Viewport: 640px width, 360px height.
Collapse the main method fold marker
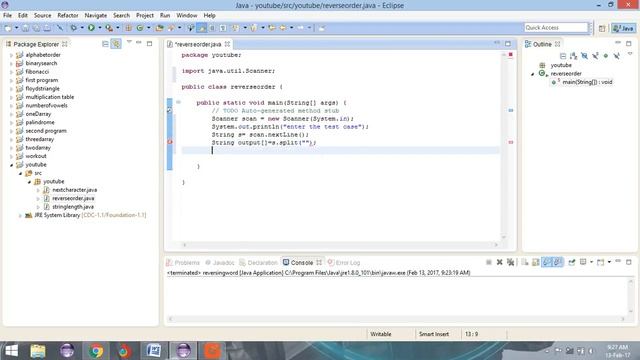178,102
